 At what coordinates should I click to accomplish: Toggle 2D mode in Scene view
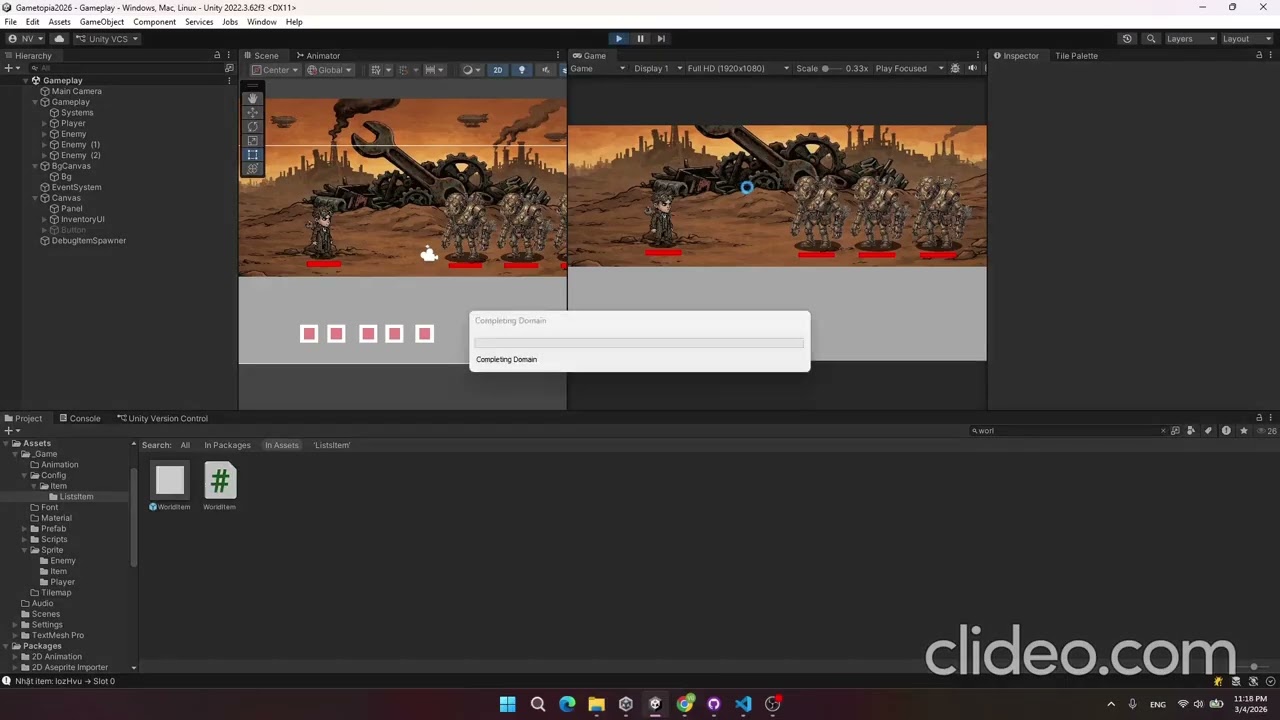497,70
